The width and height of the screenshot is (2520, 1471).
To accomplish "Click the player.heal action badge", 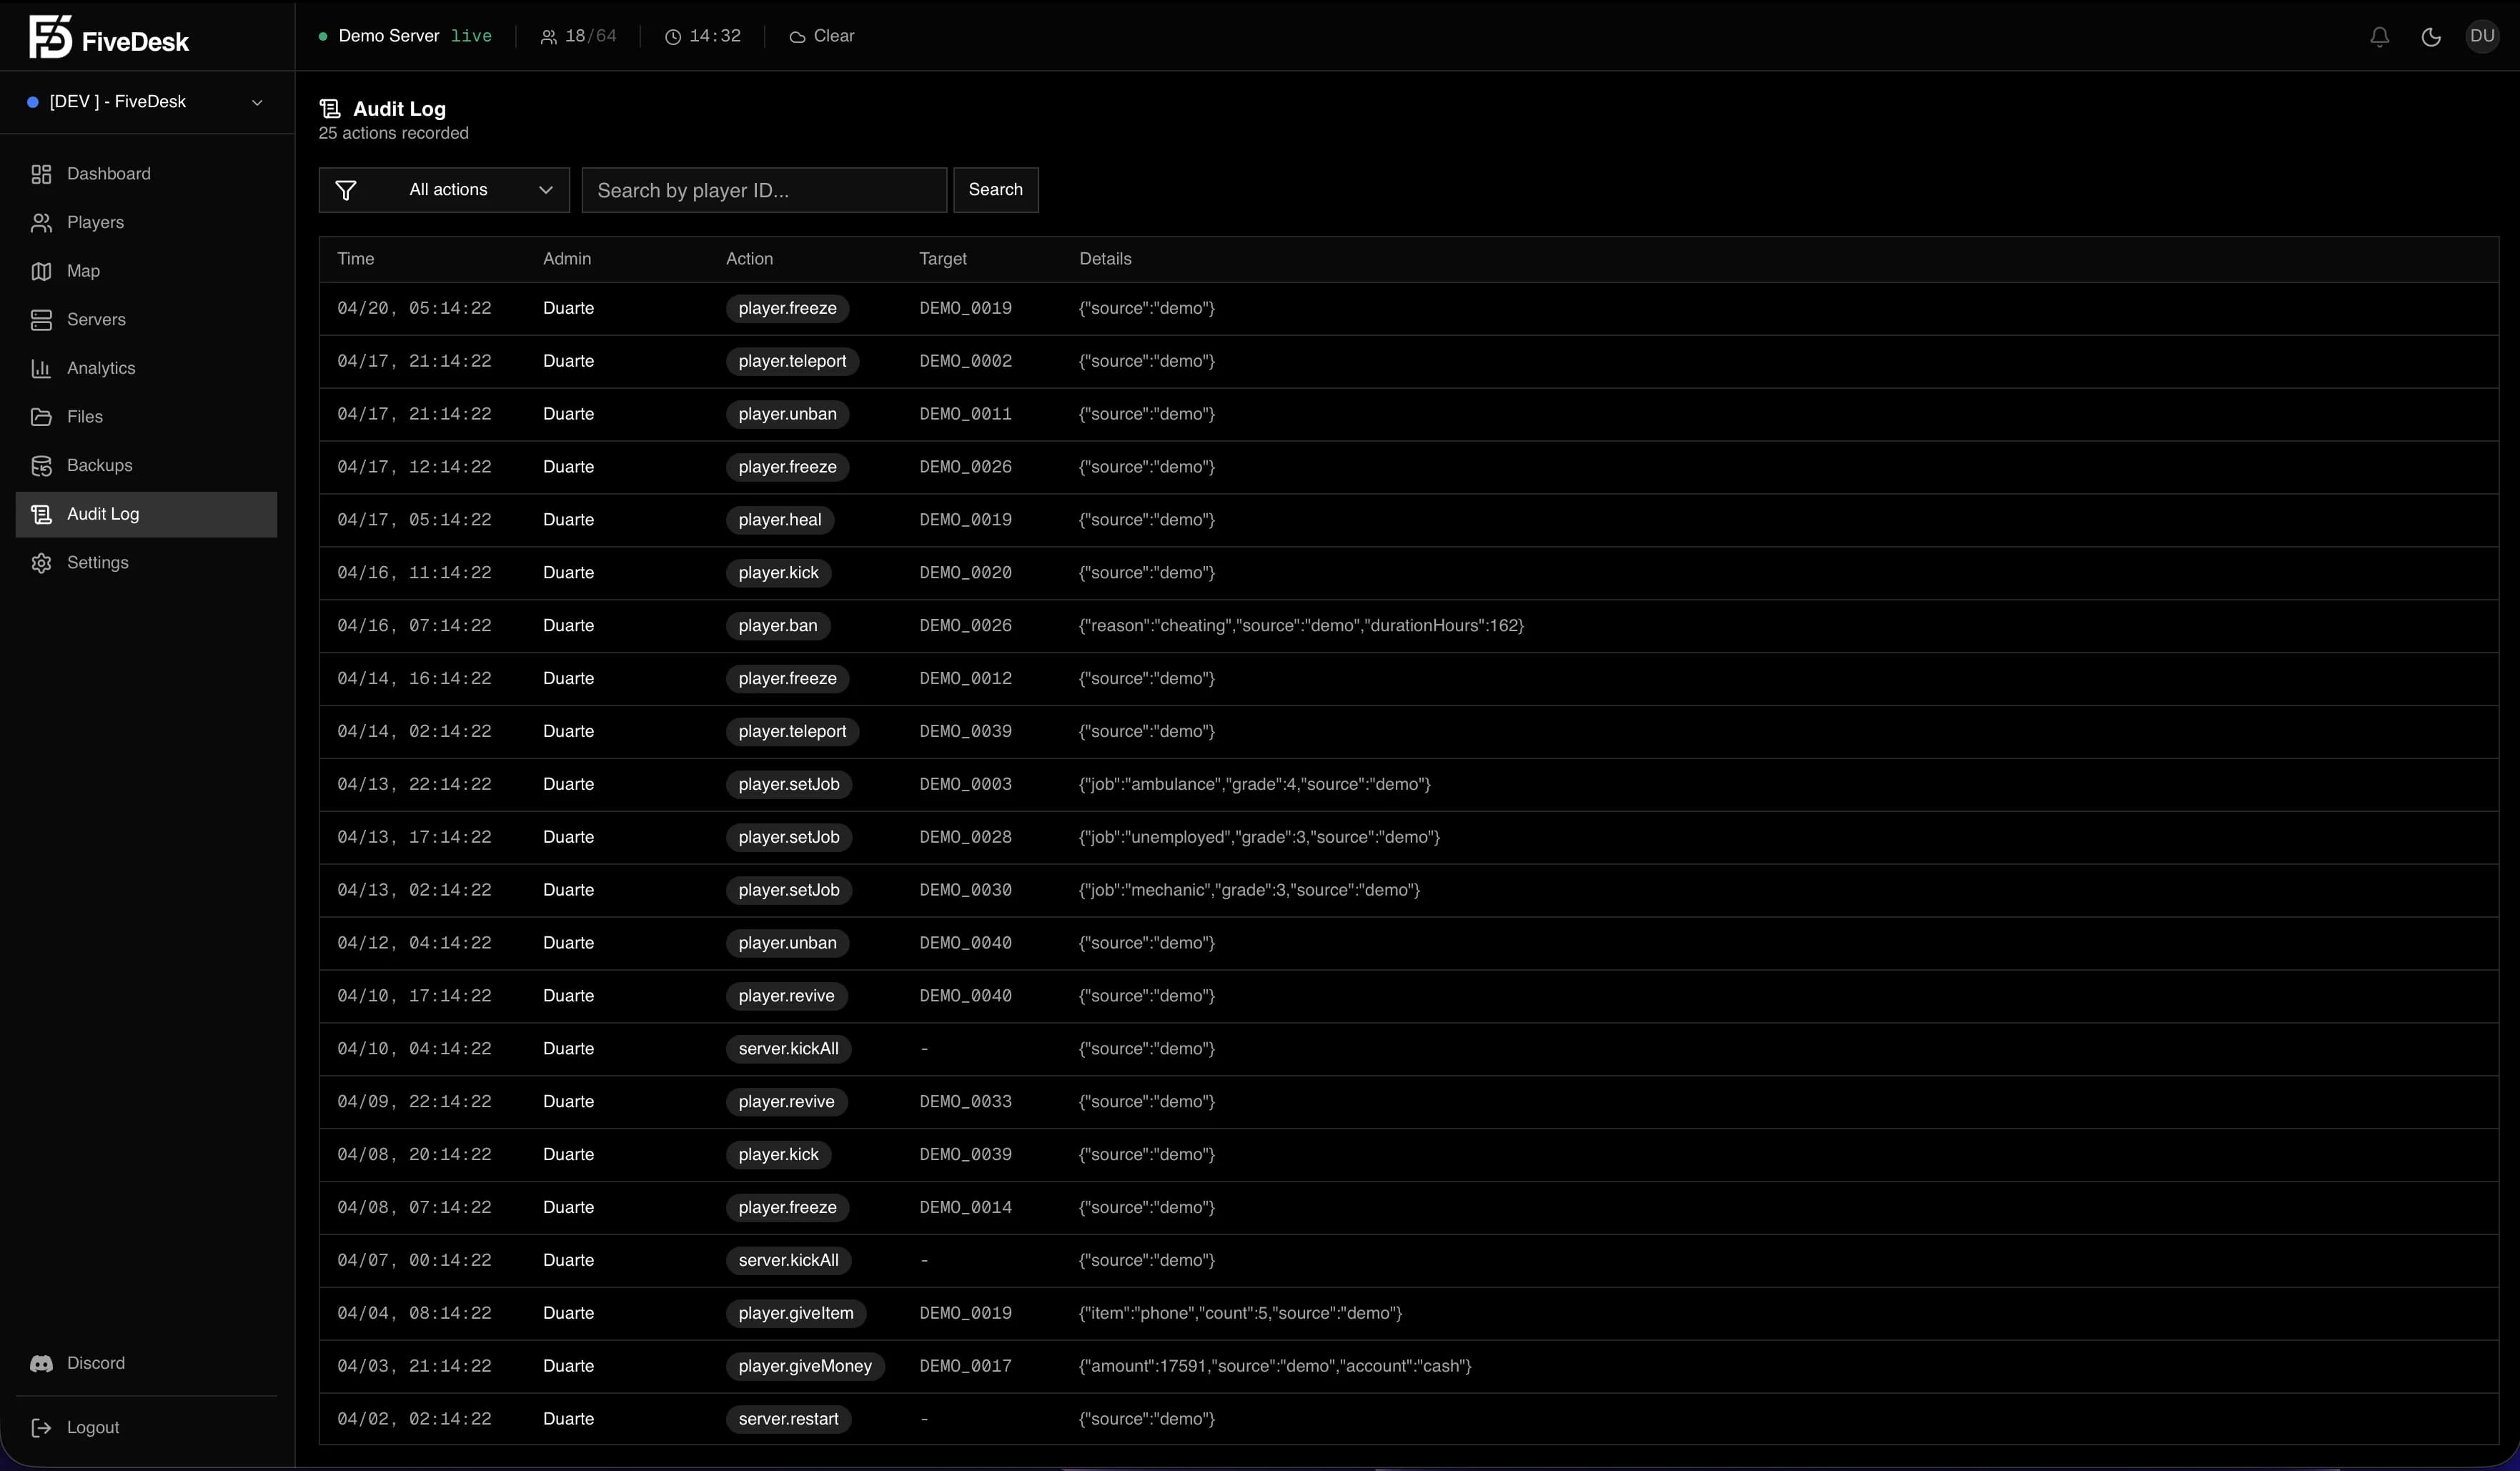I will click(x=780, y=520).
